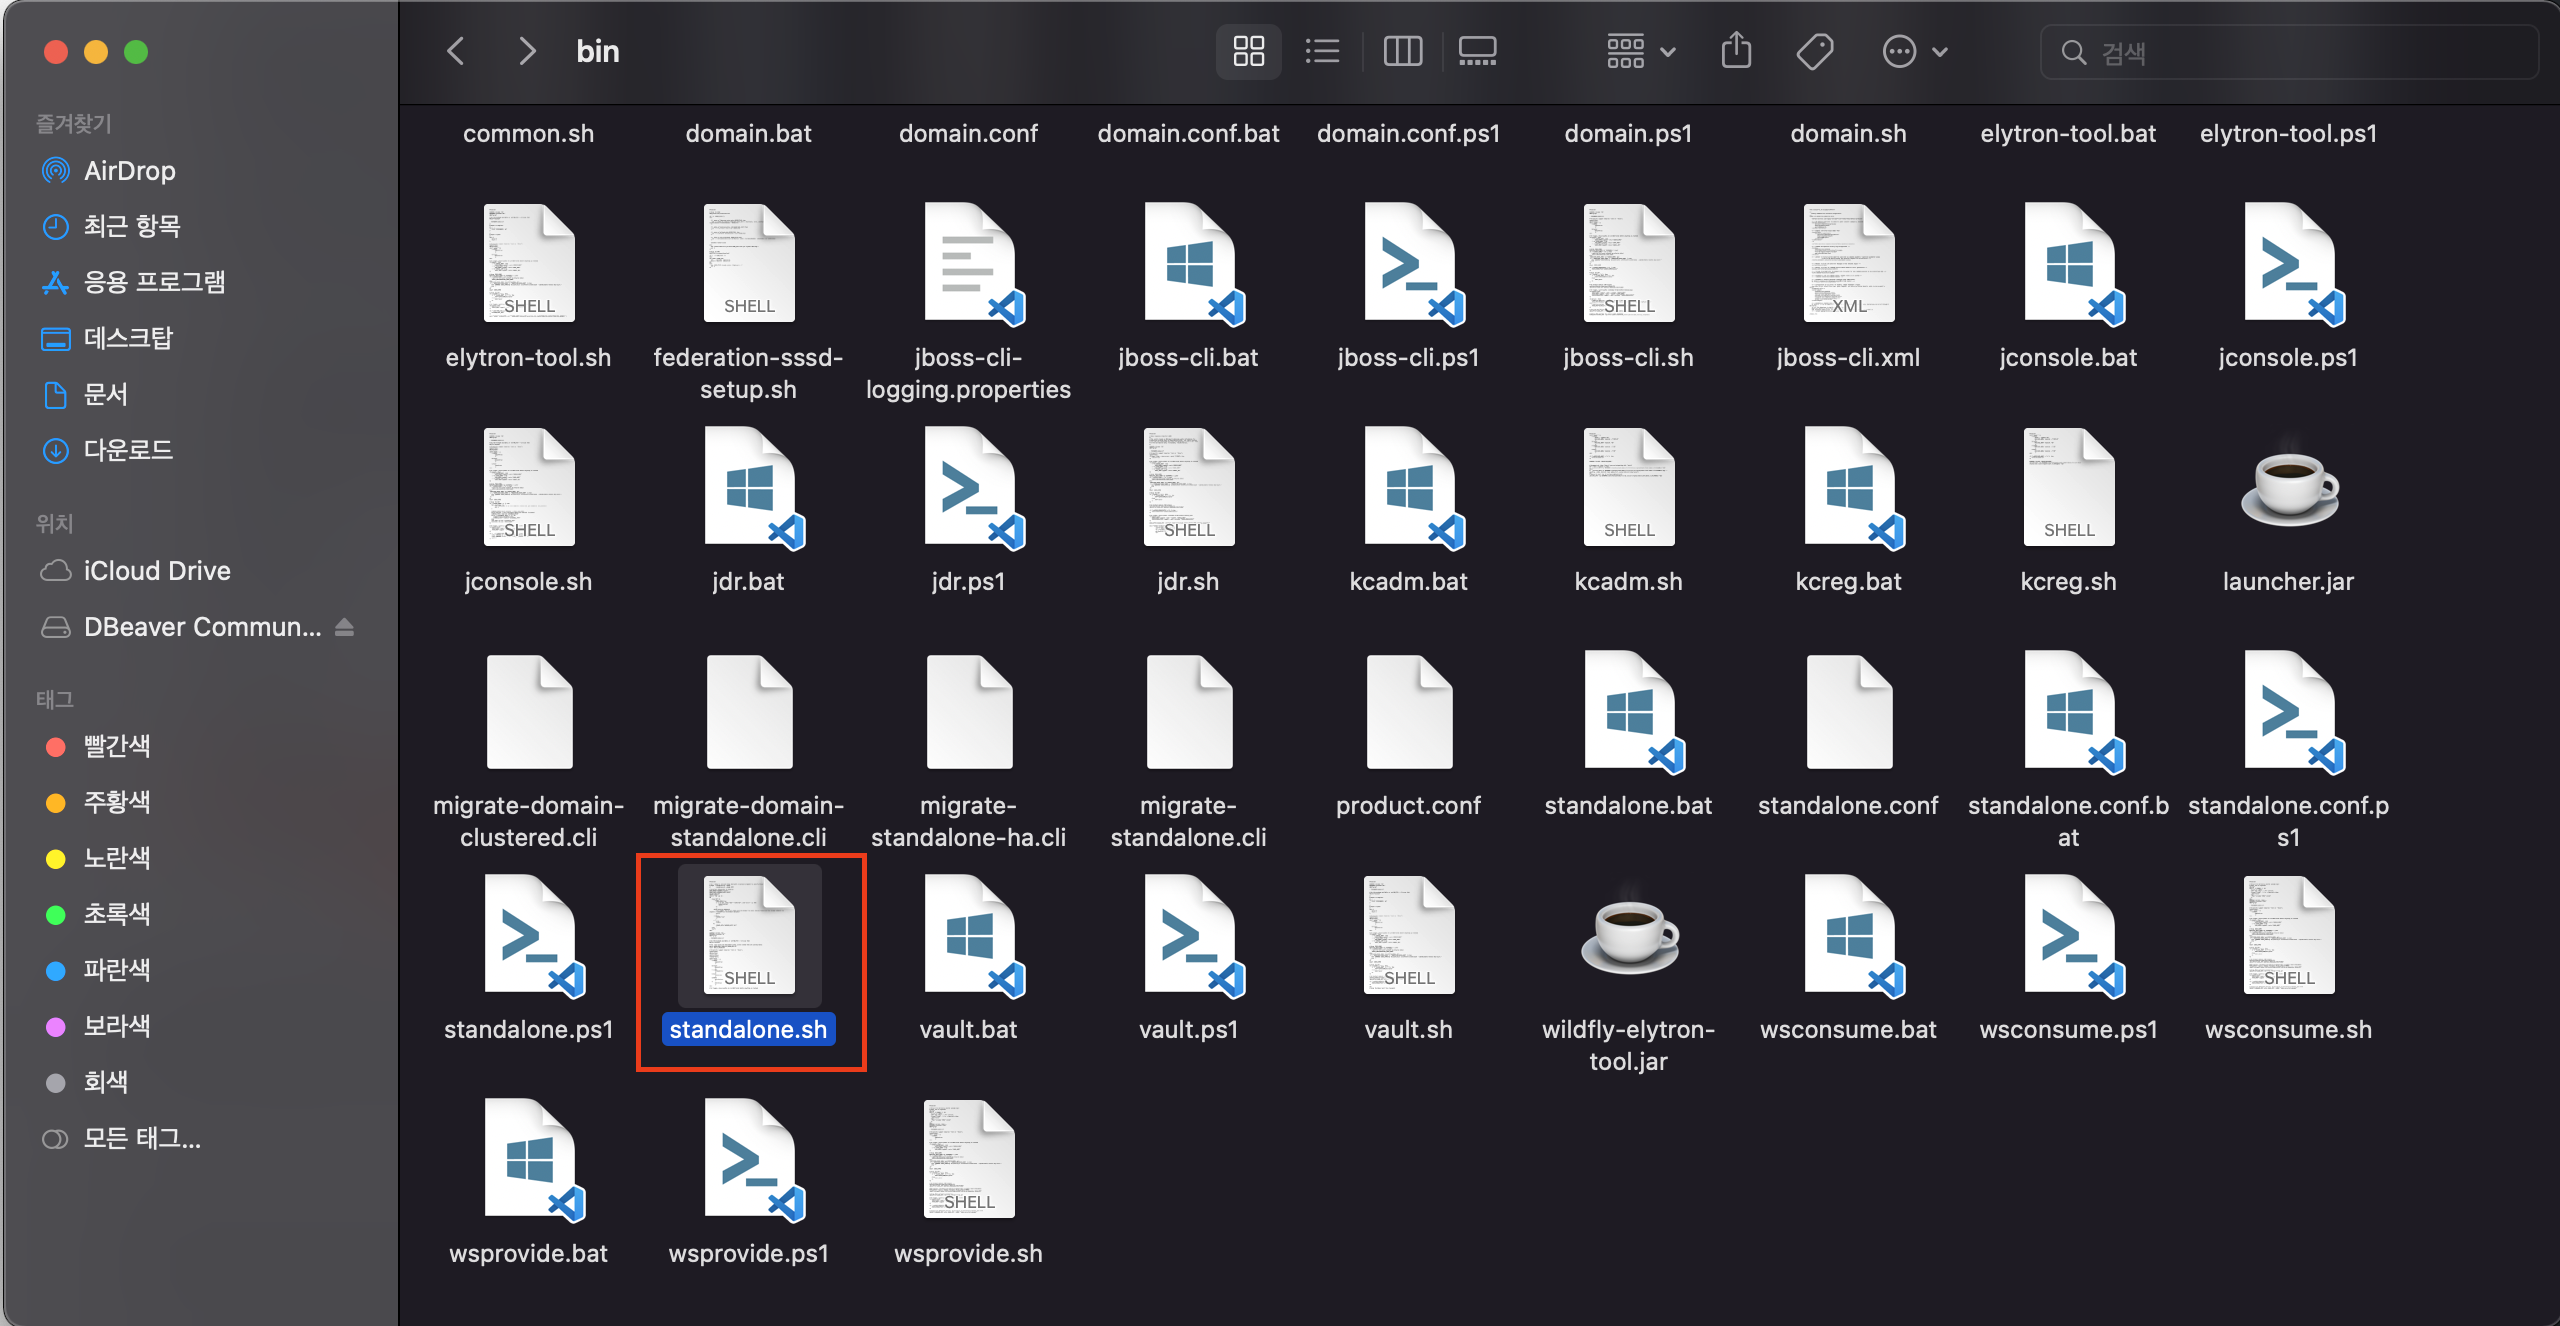Switch to list view
This screenshot has width=2560, height=1326.
tap(1322, 51)
